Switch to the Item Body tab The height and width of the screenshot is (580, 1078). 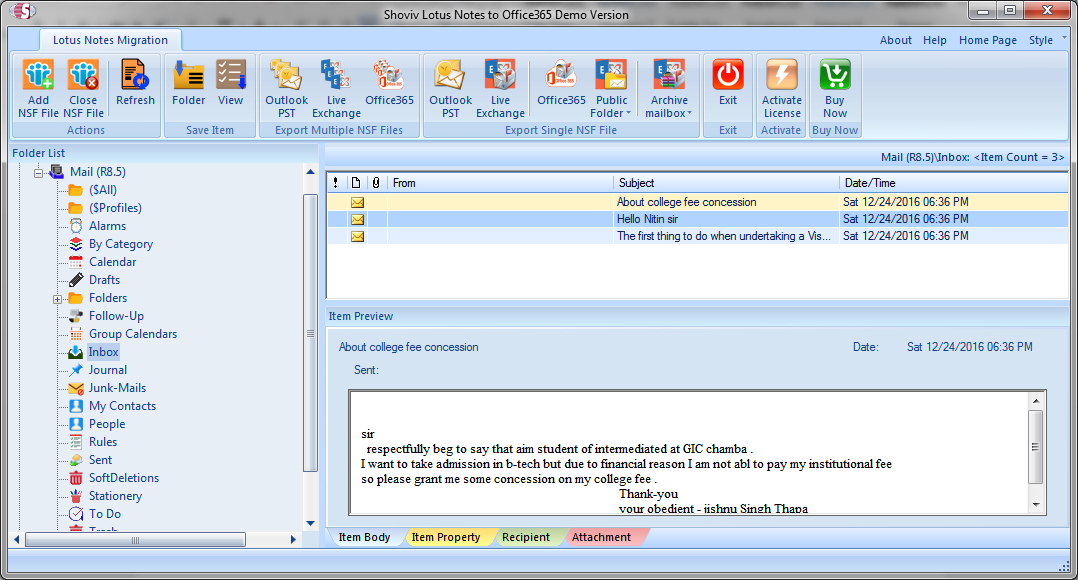364,537
